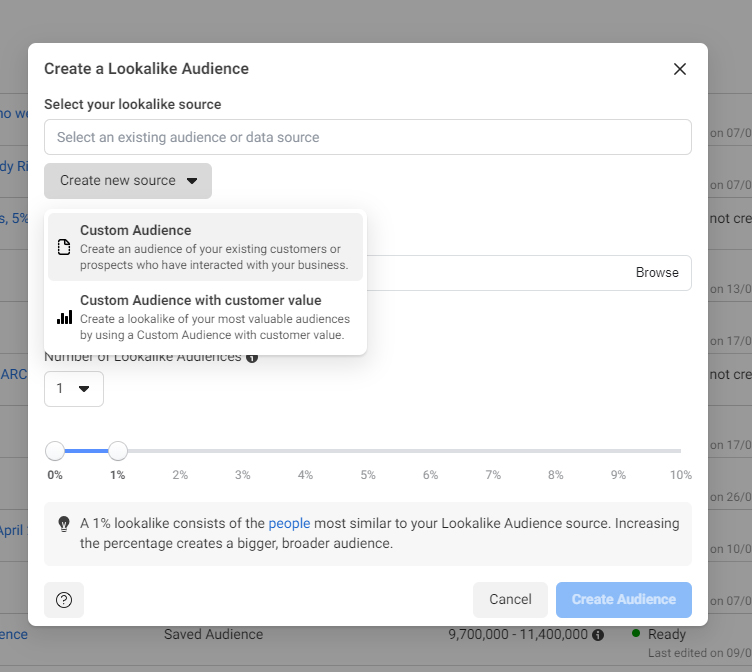Expand the Create new source dropdown
Screen dimensions: 752x672
[x=128, y=181]
